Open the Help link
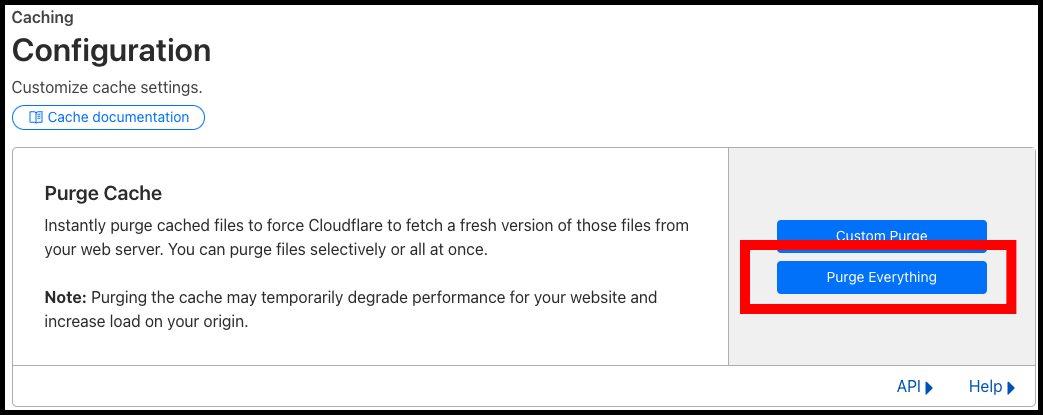Viewport: 1043px width, 415px height. [985, 387]
